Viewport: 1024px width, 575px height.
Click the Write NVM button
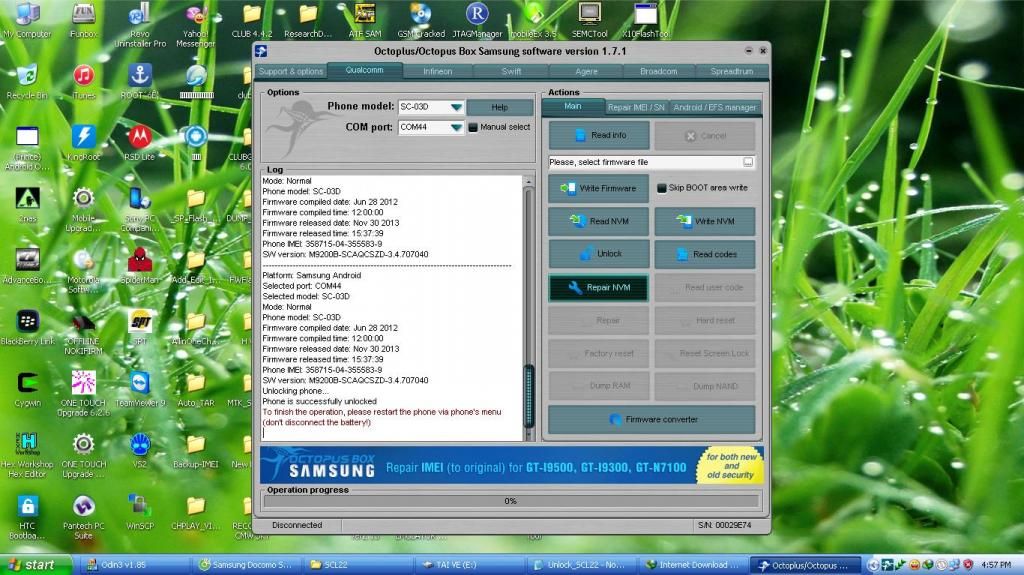705,222
